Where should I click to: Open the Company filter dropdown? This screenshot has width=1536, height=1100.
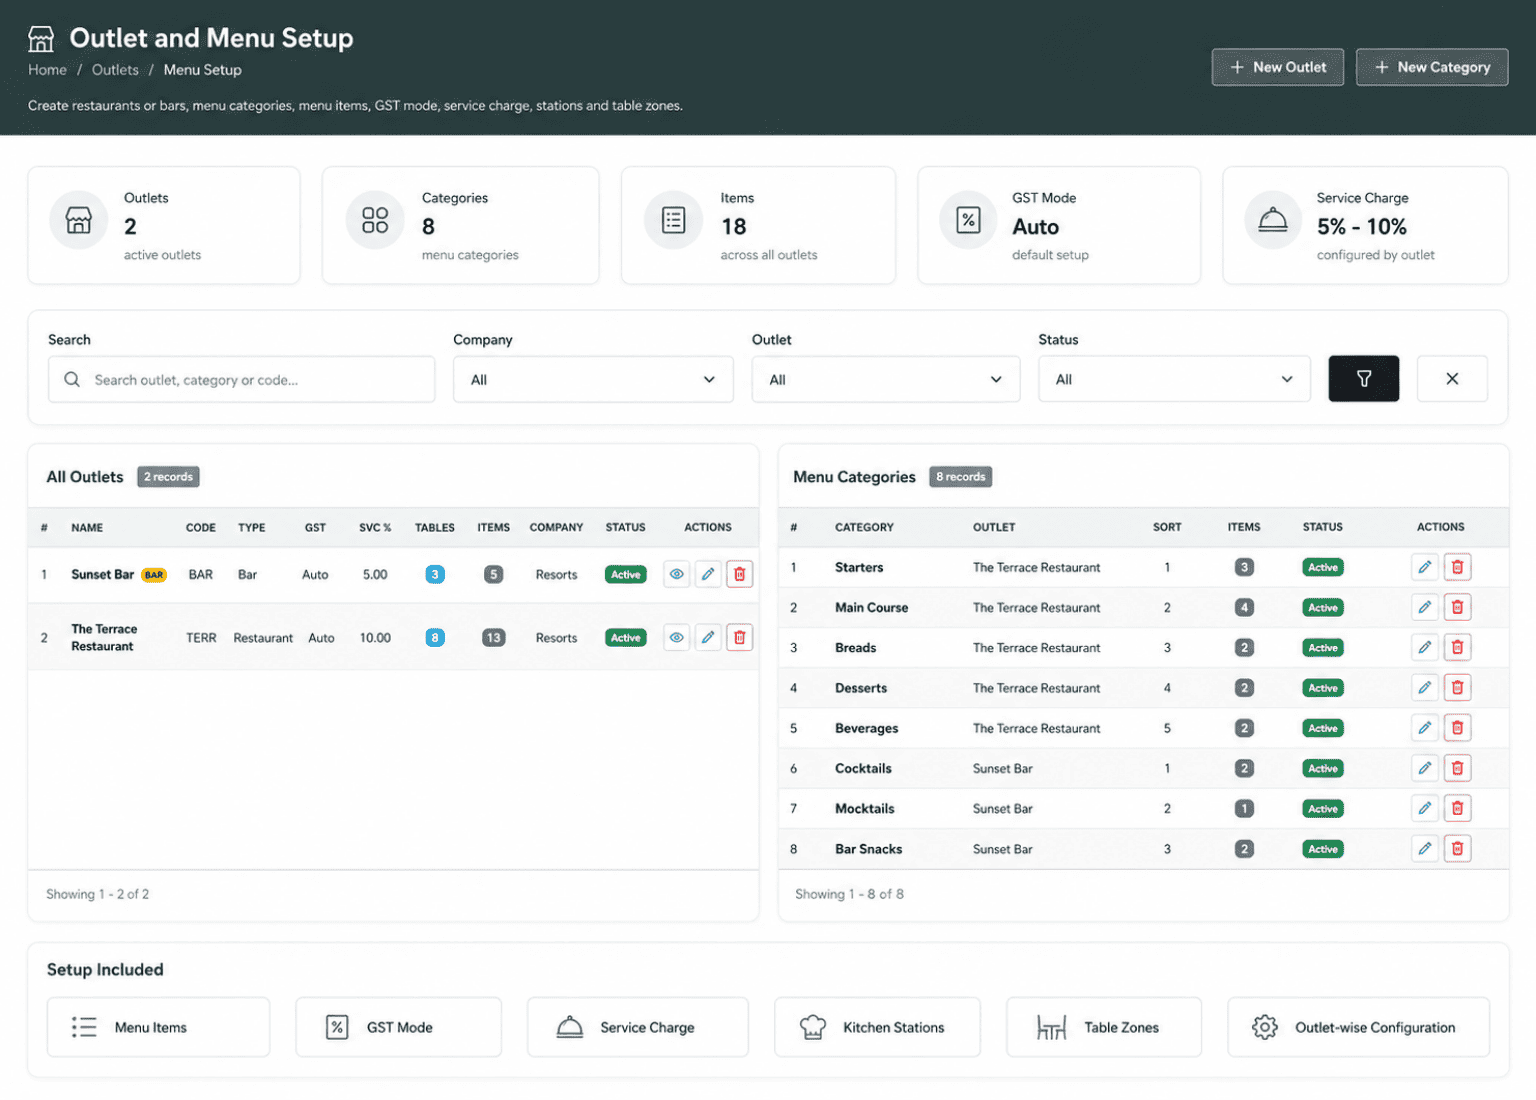coord(593,379)
